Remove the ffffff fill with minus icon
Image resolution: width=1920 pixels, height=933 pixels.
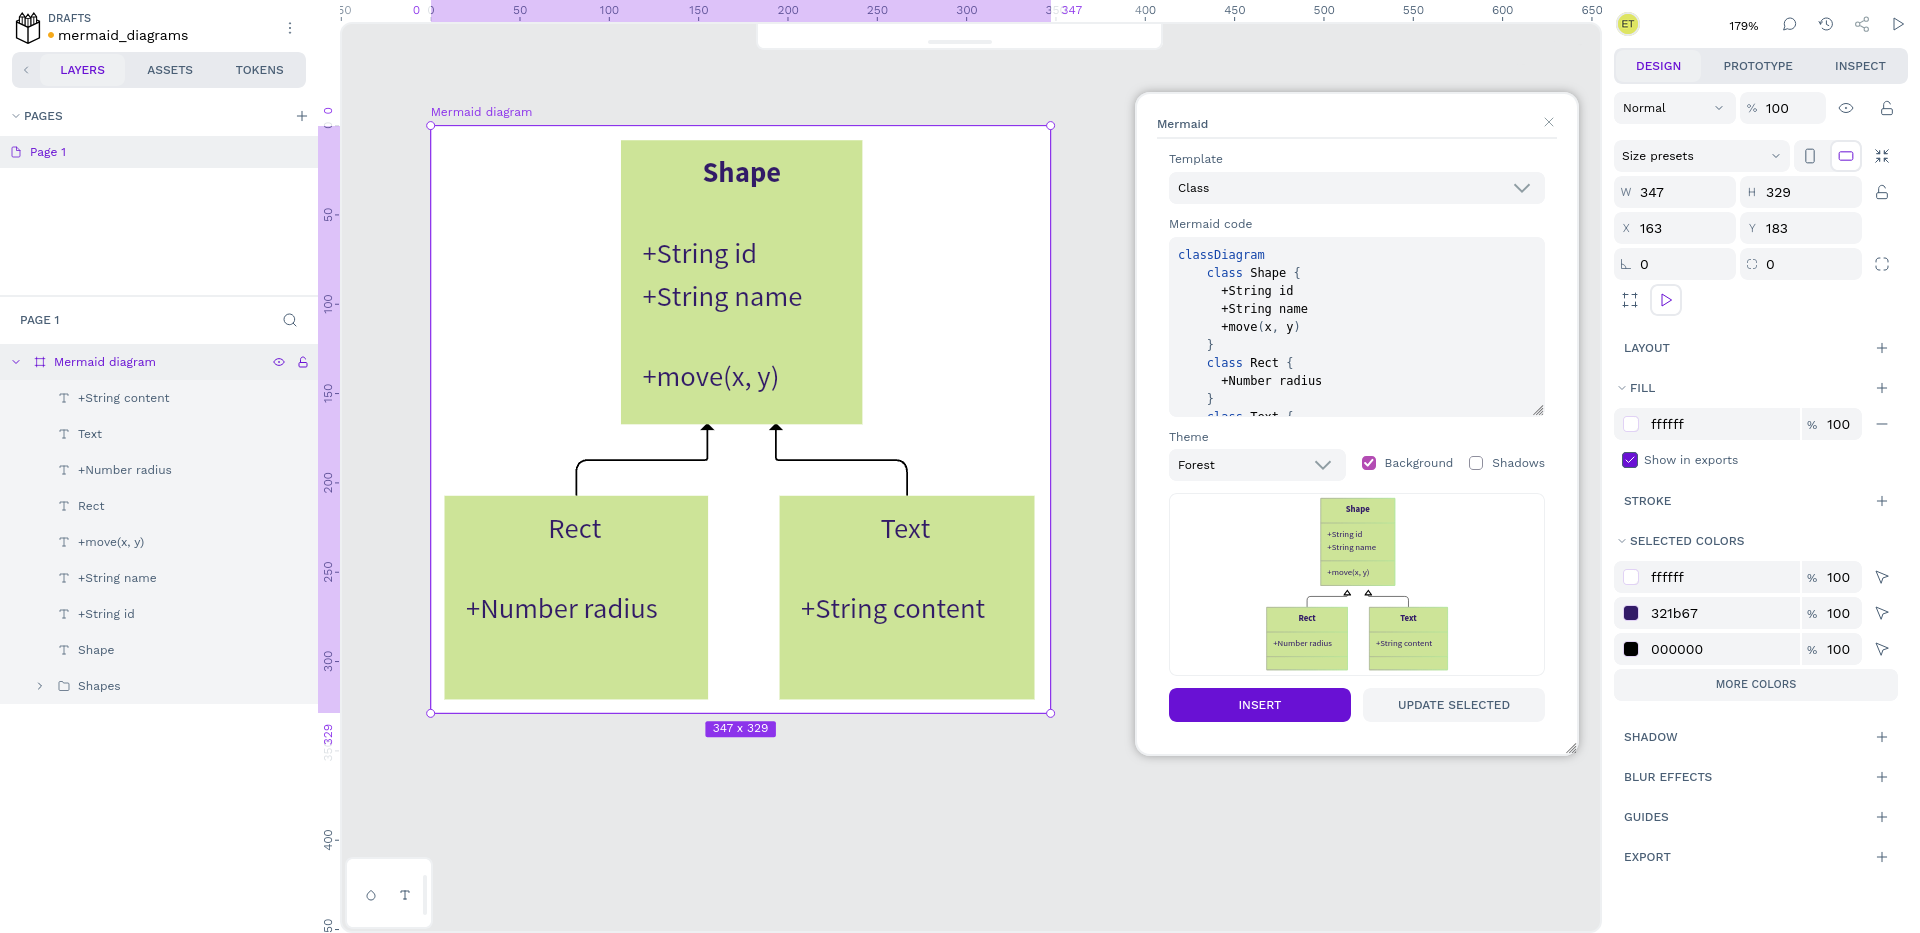[x=1882, y=424]
